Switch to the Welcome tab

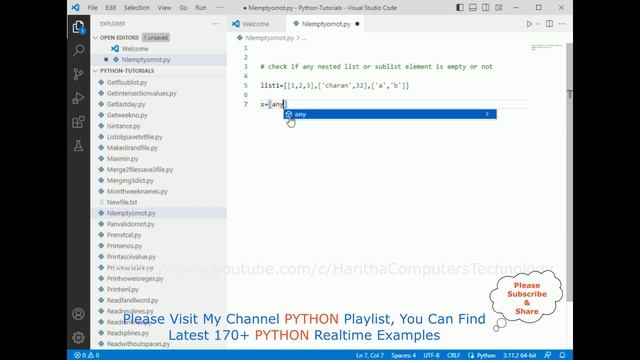[257, 24]
